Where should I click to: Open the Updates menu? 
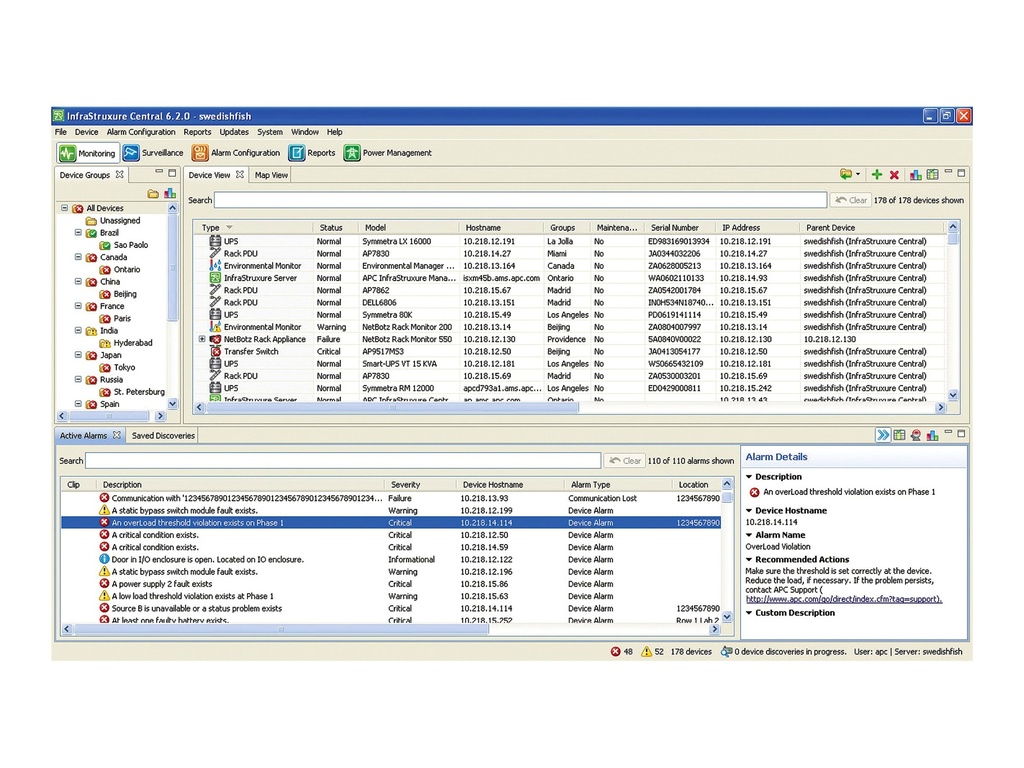(x=234, y=131)
